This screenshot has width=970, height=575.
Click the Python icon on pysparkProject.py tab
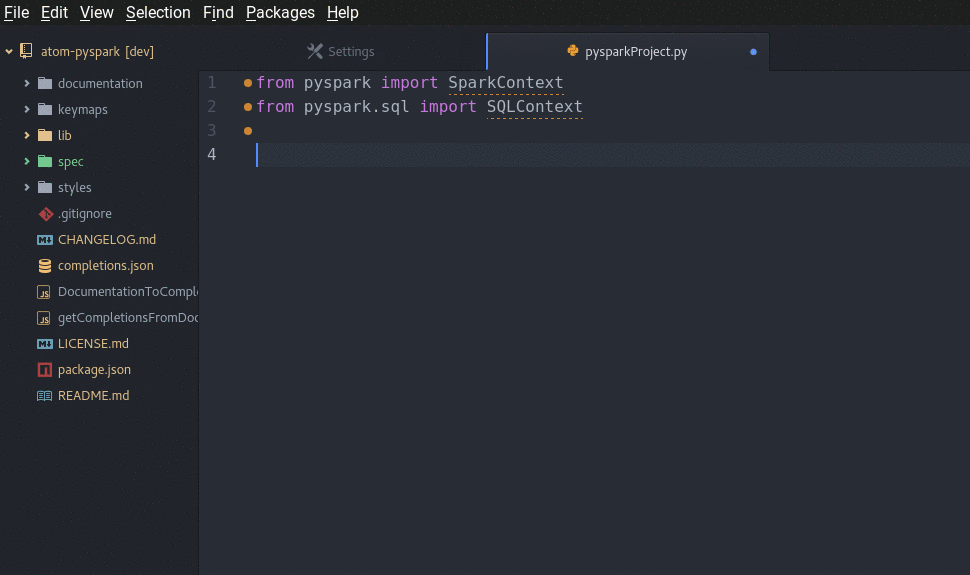pos(573,51)
